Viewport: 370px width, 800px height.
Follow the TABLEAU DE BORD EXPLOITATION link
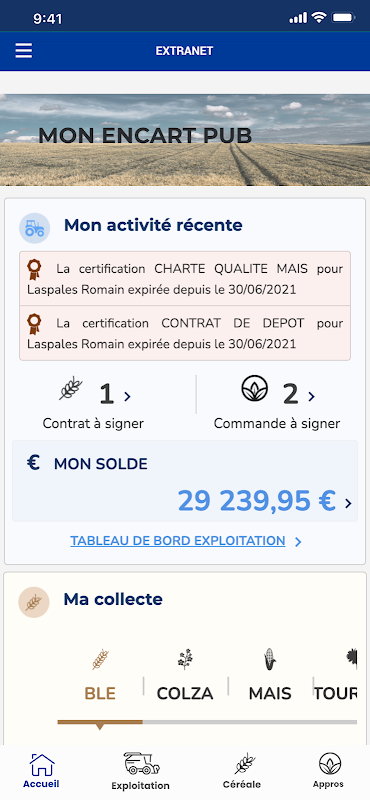178,541
